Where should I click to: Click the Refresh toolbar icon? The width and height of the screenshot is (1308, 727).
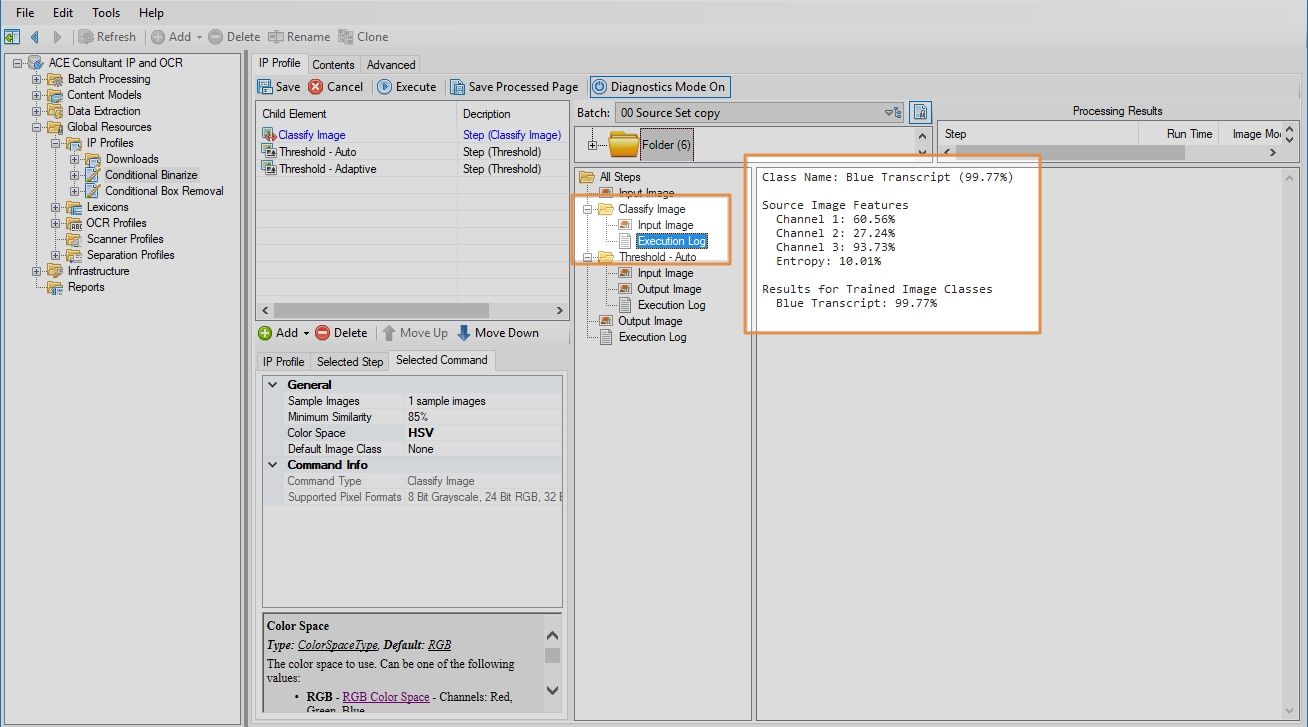coord(87,37)
